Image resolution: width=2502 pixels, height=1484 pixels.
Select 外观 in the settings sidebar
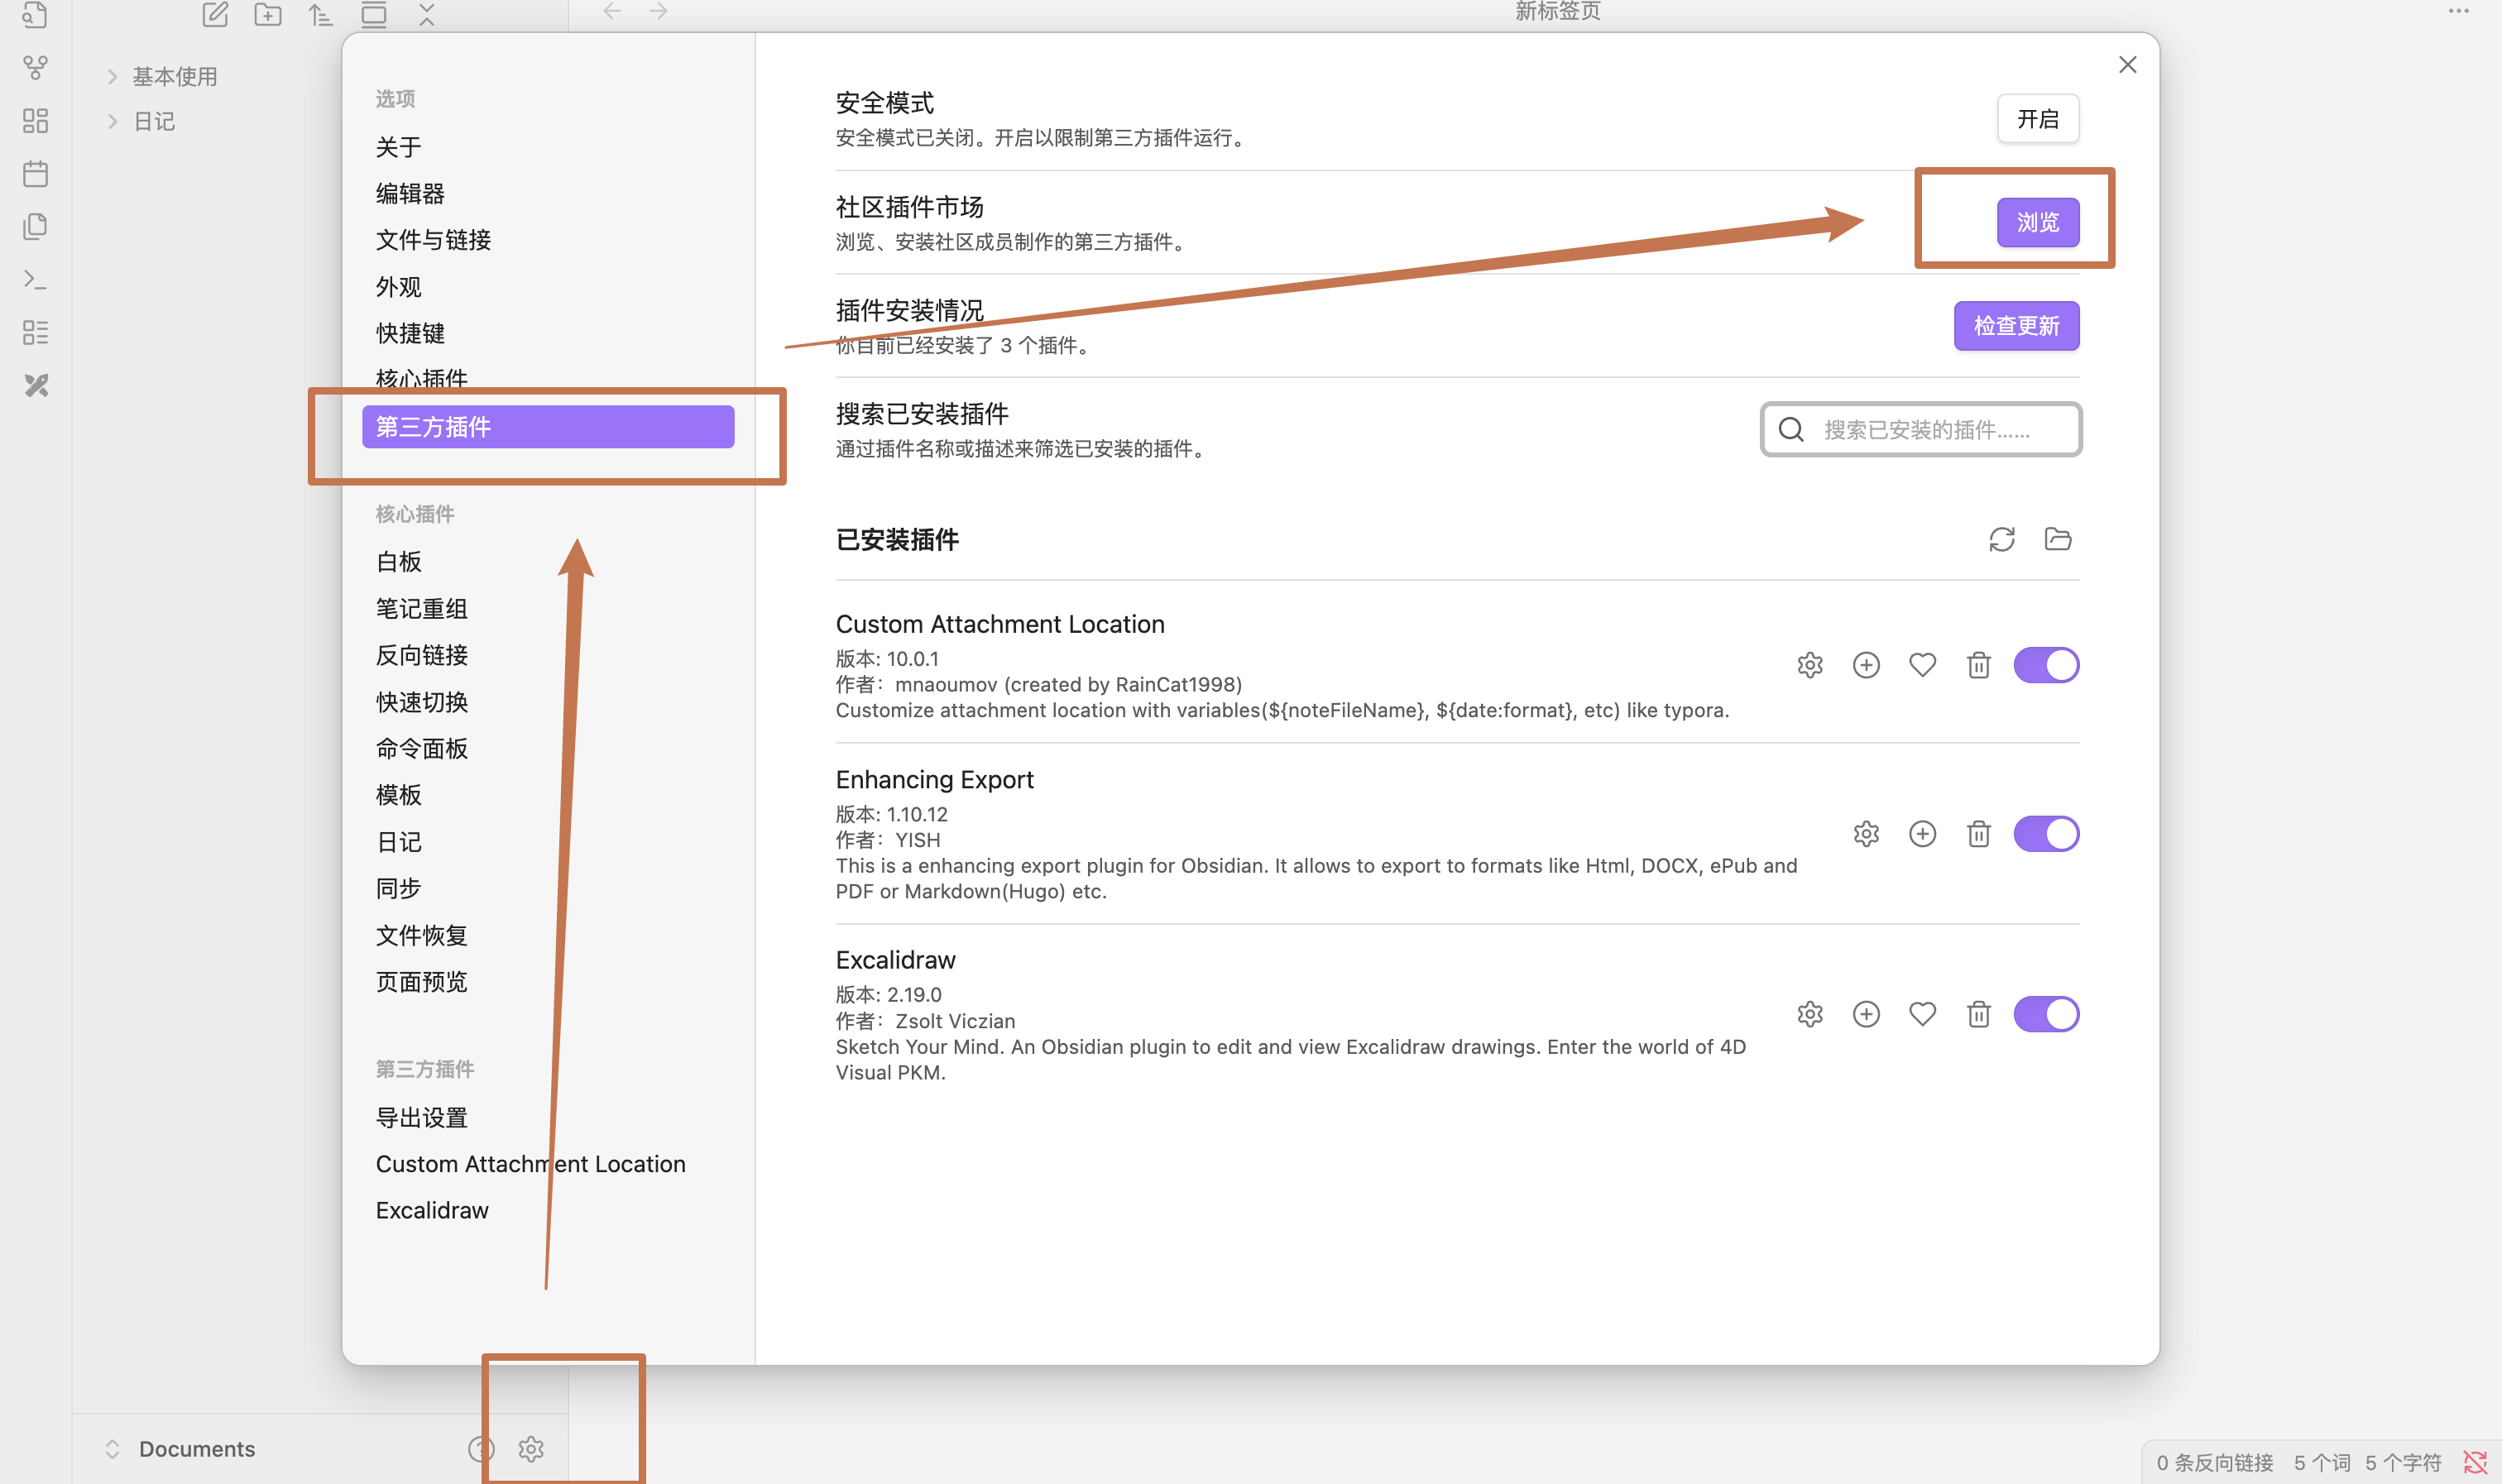point(398,287)
